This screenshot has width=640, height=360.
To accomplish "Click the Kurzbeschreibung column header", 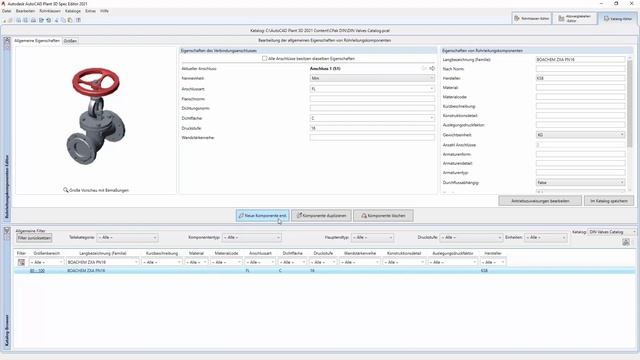I will tap(162, 253).
